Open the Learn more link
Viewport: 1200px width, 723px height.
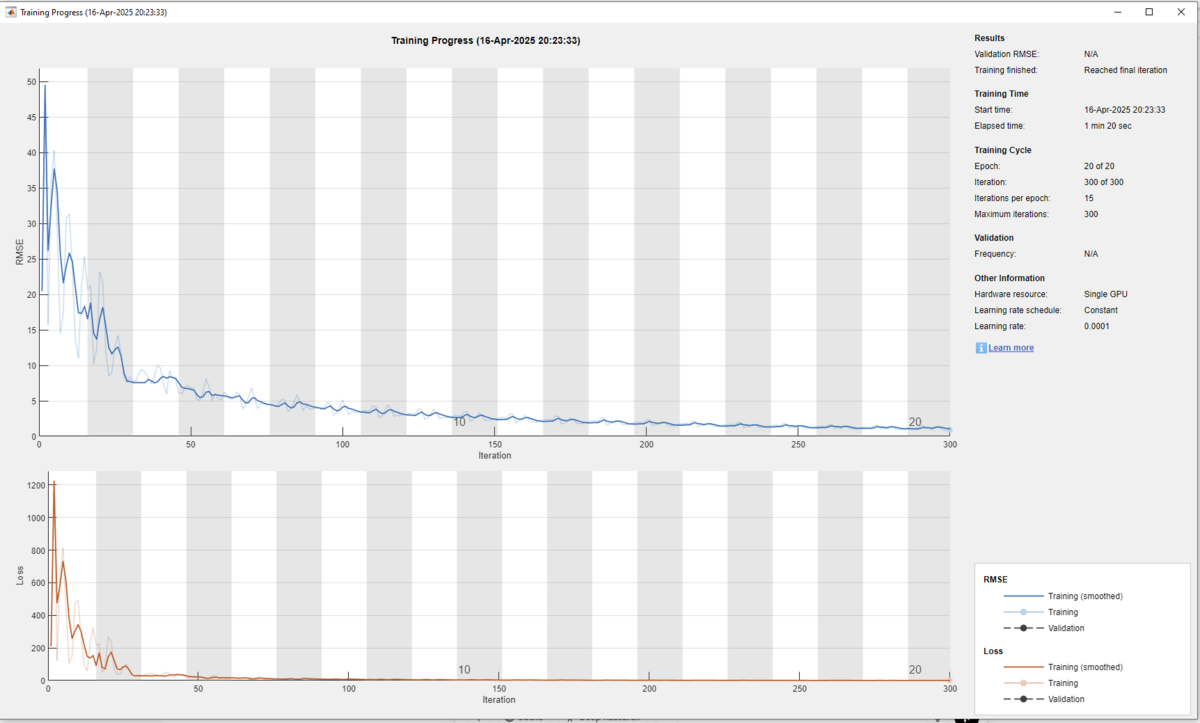click(1010, 348)
